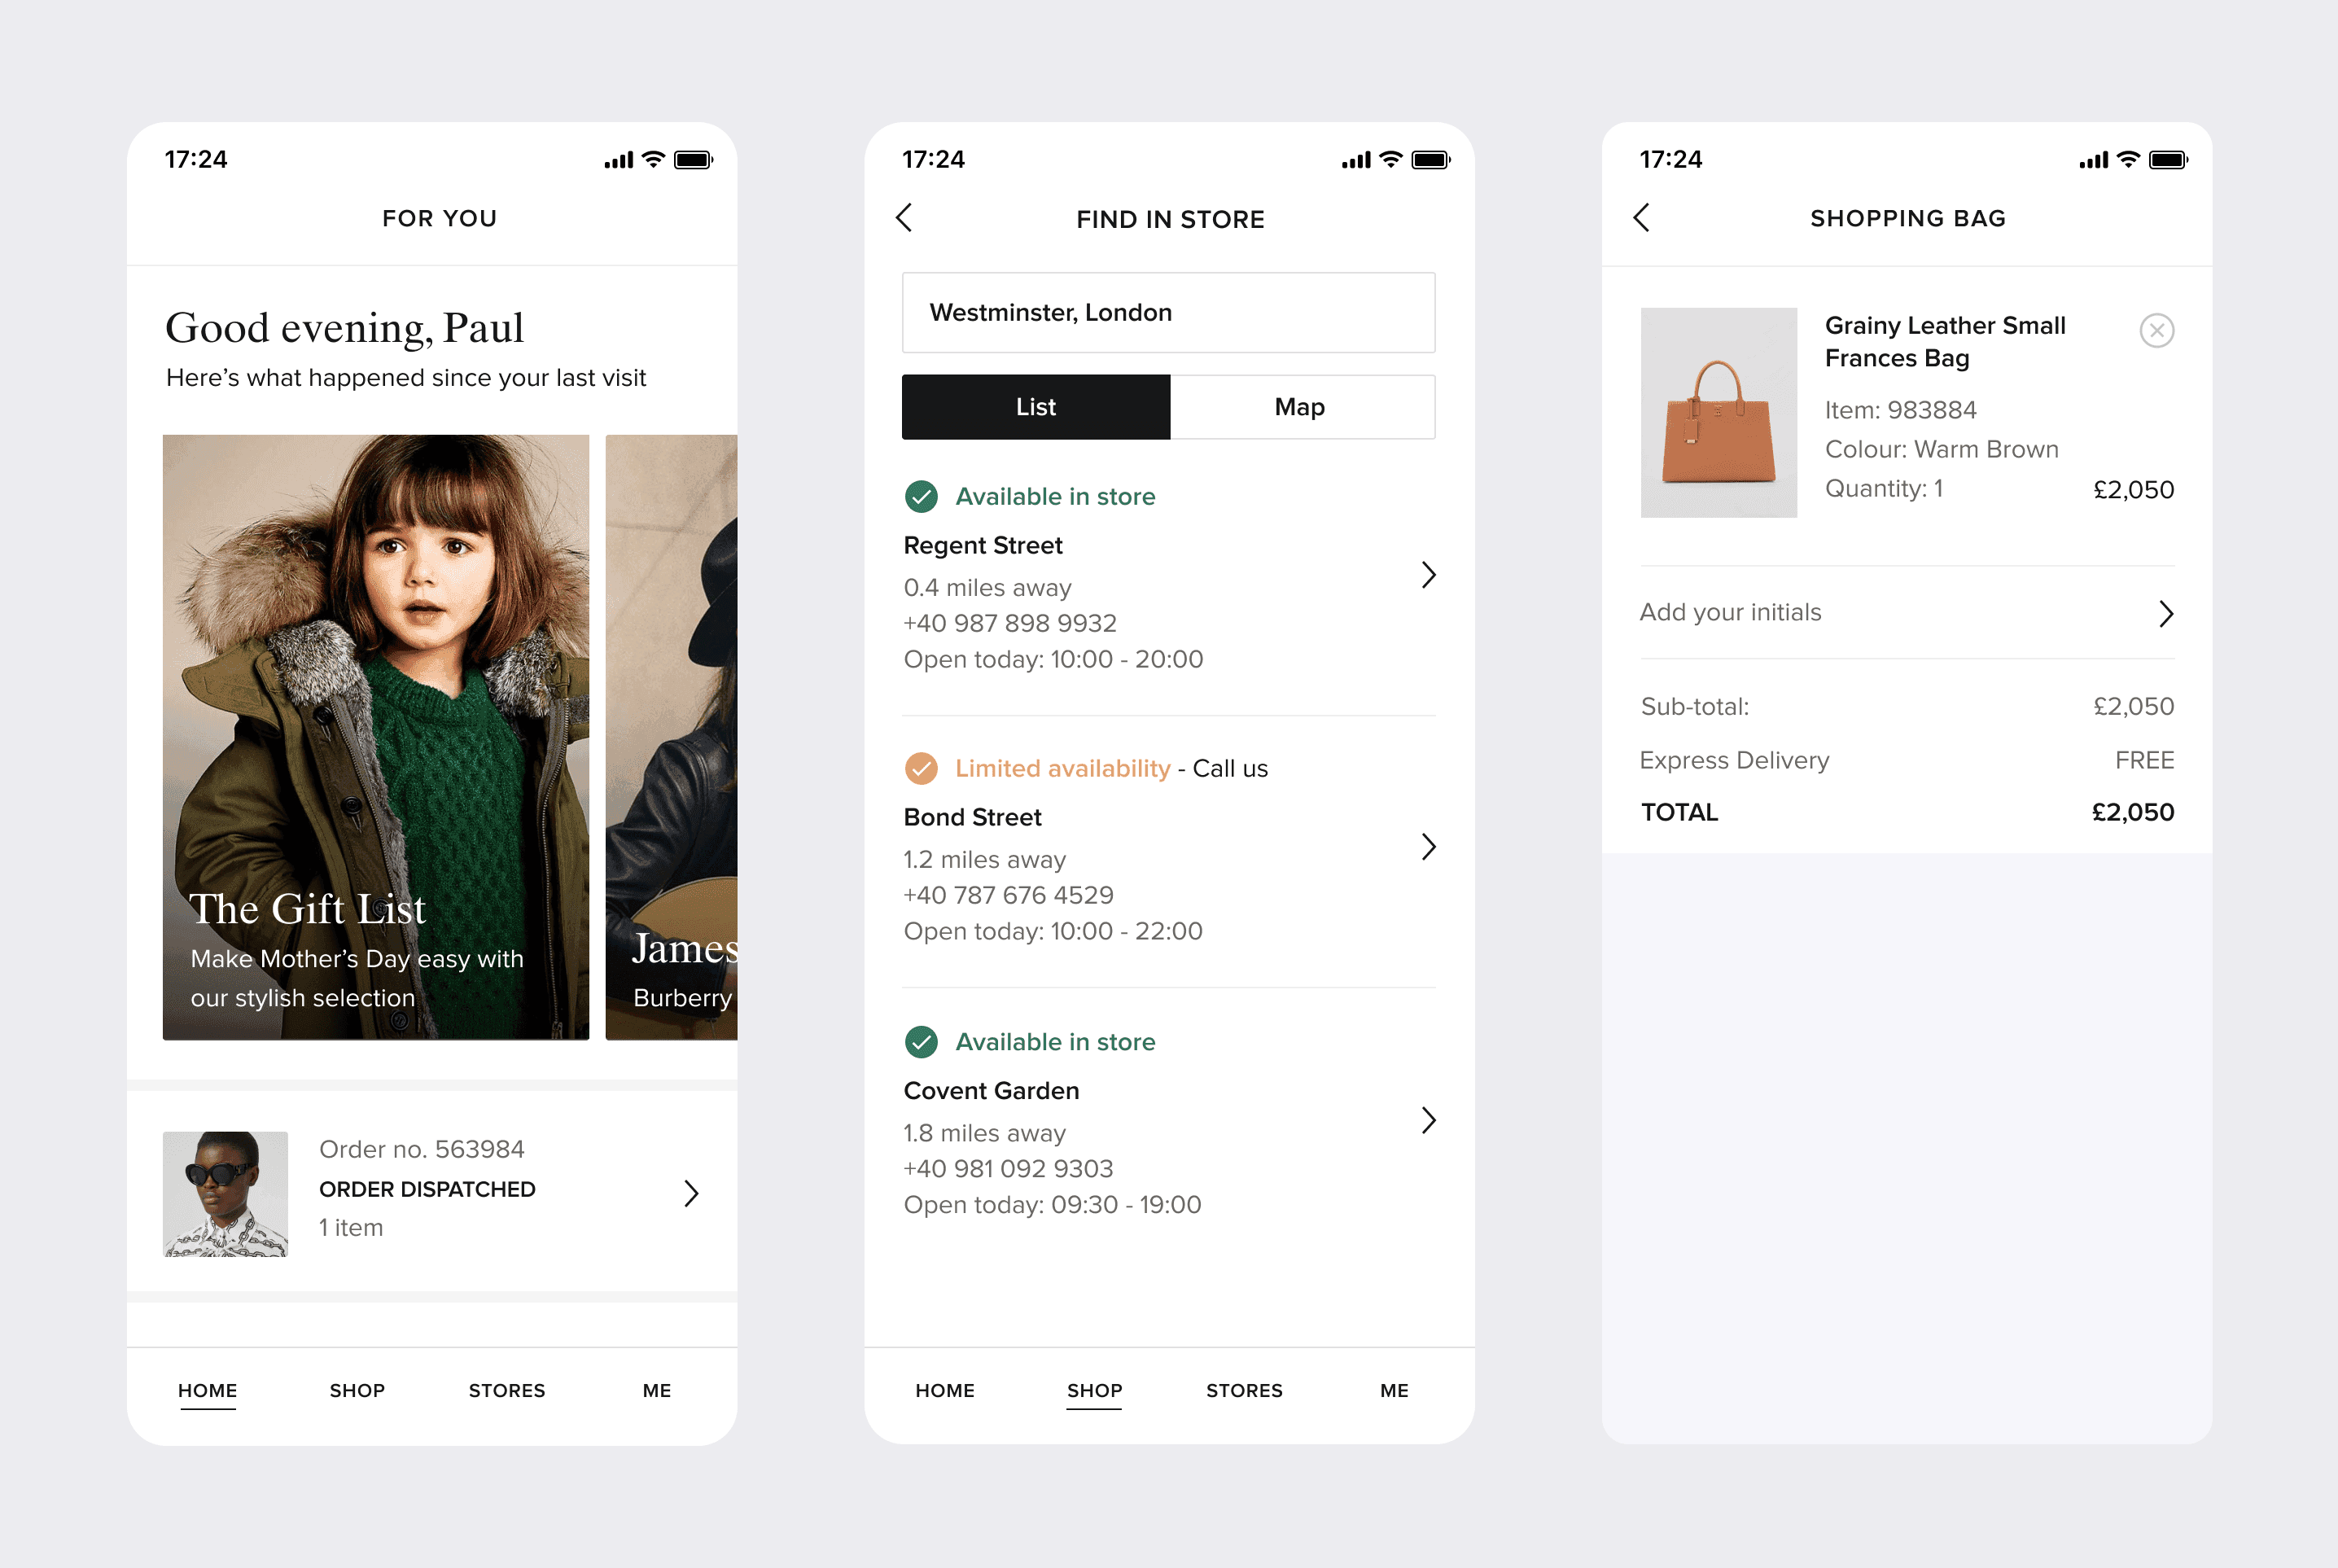Open Regent Street store details chevron
The width and height of the screenshot is (2338, 1568).
(1428, 575)
